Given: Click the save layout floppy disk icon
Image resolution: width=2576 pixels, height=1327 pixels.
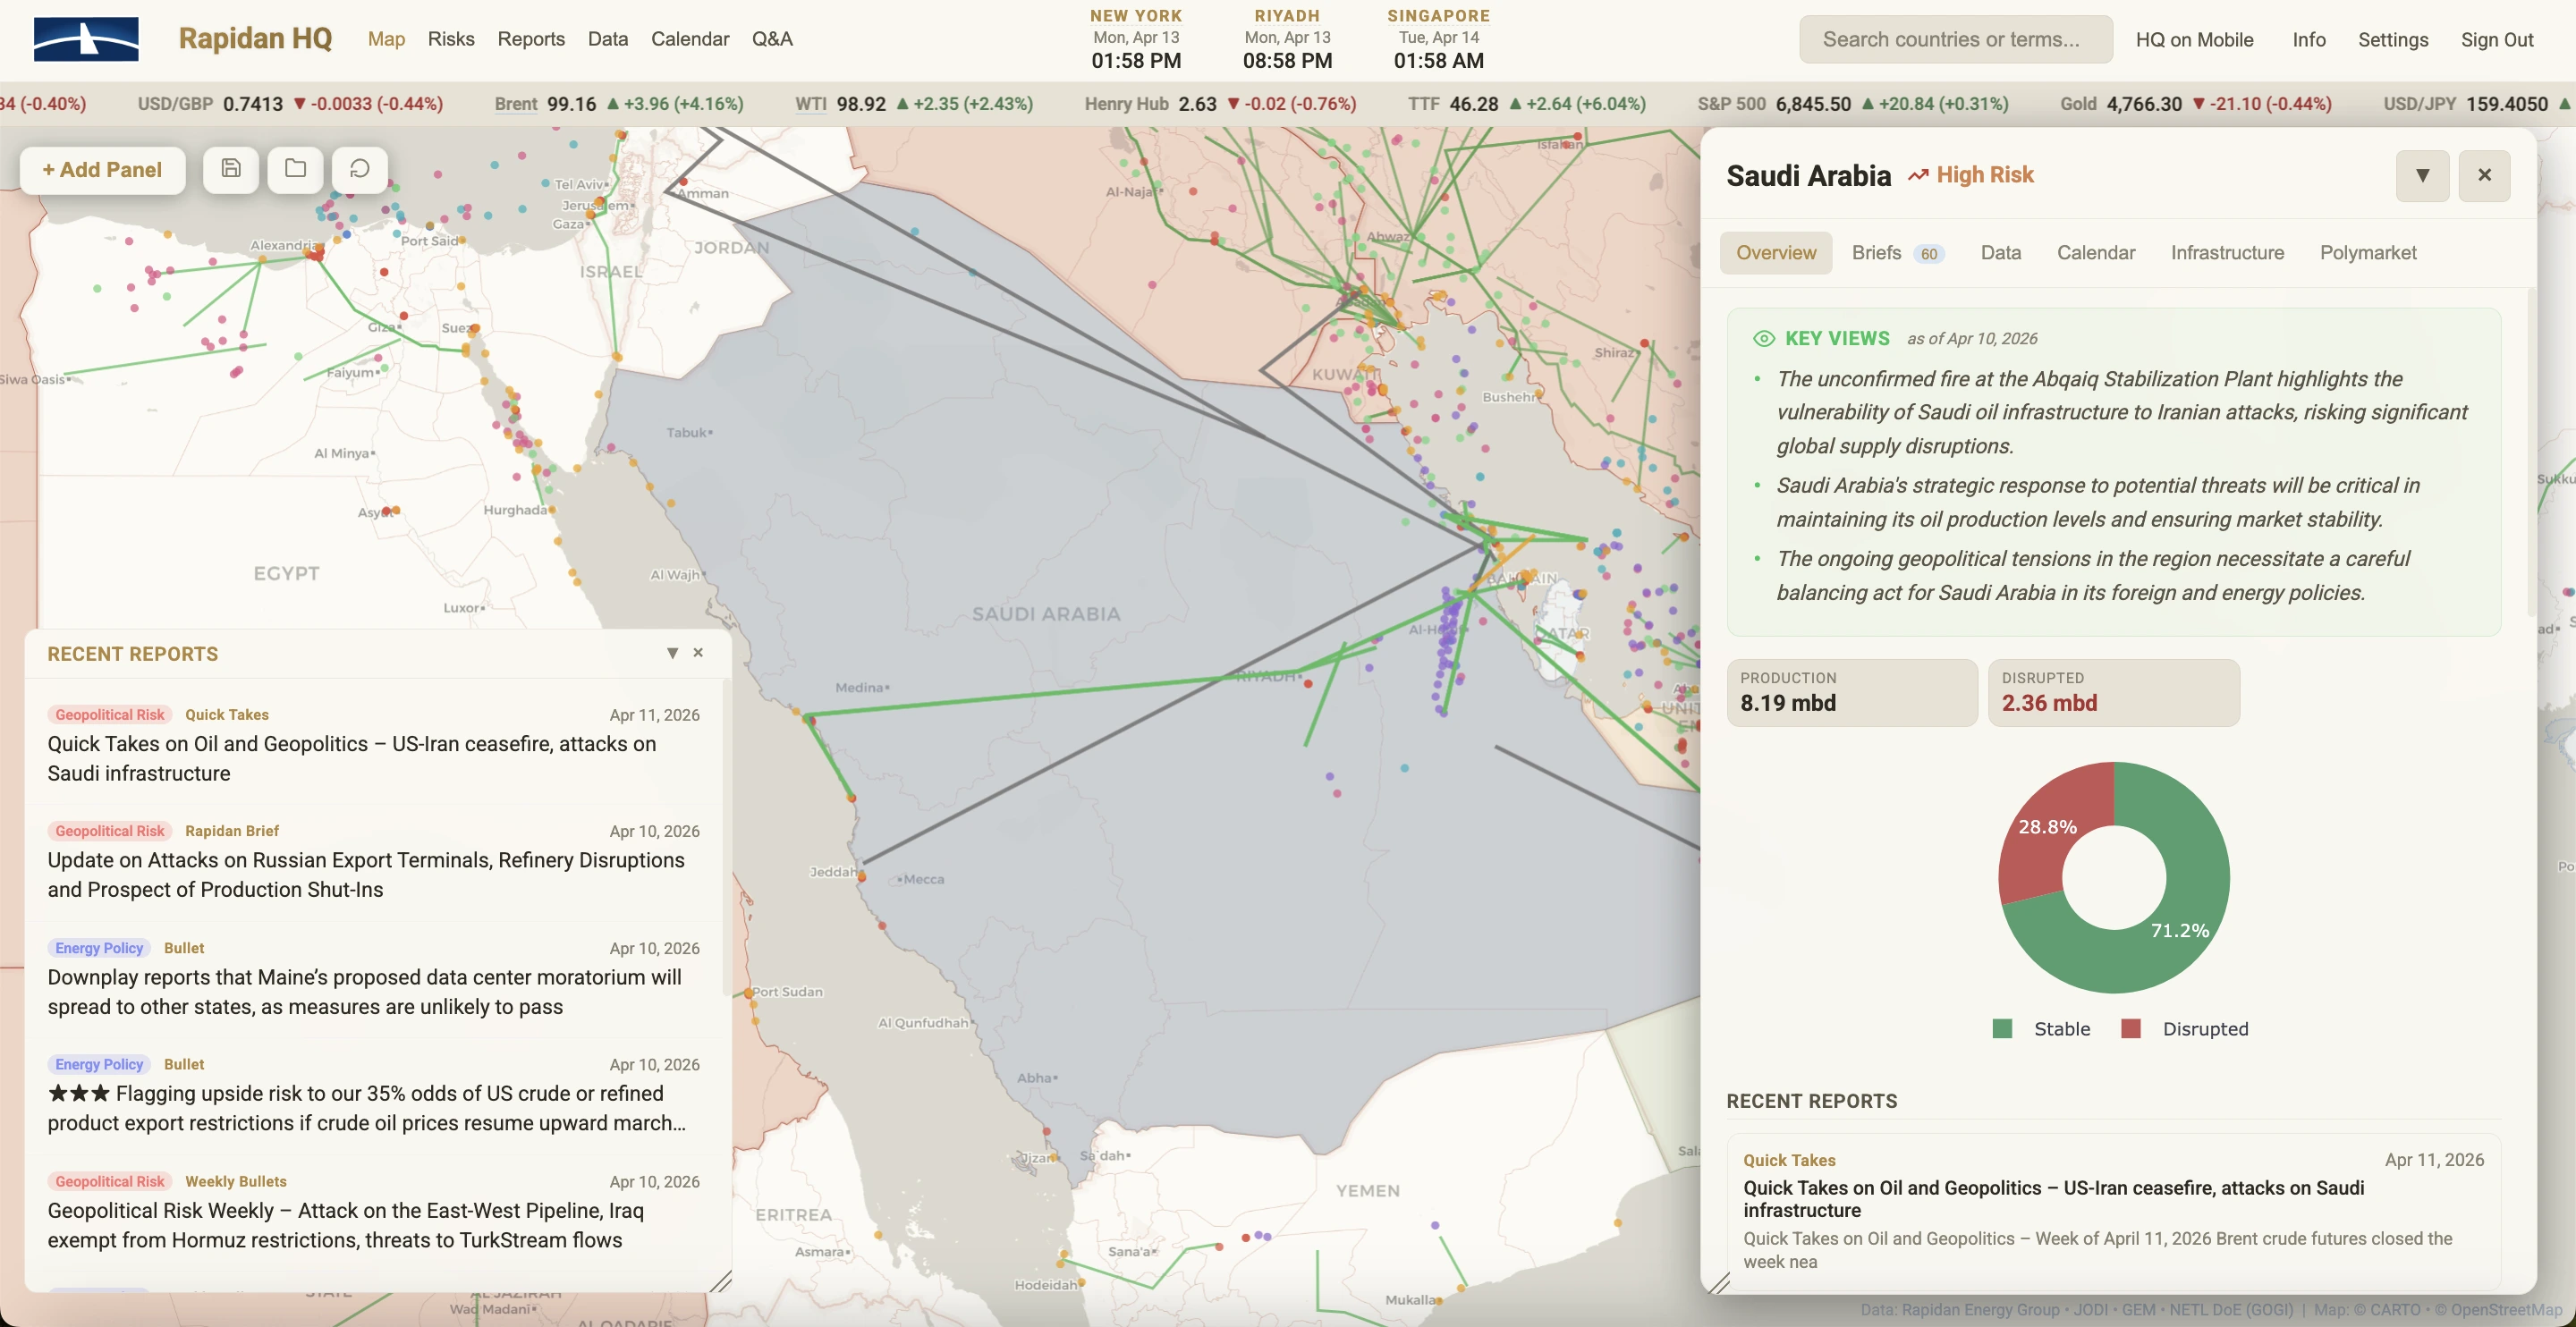Looking at the screenshot, I should tap(231, 169).
